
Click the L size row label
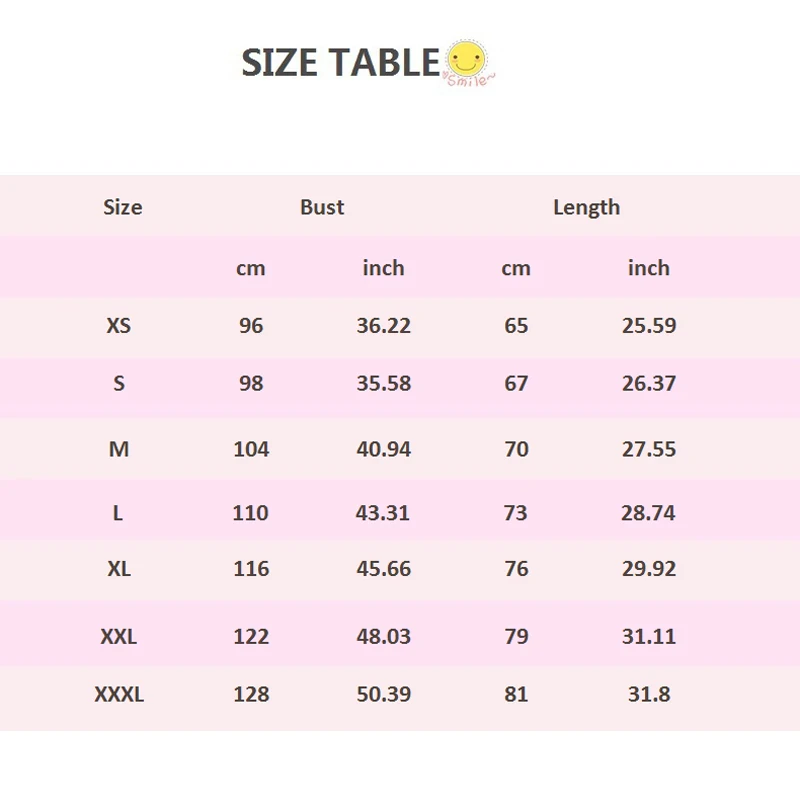click(x=118, y=513)
